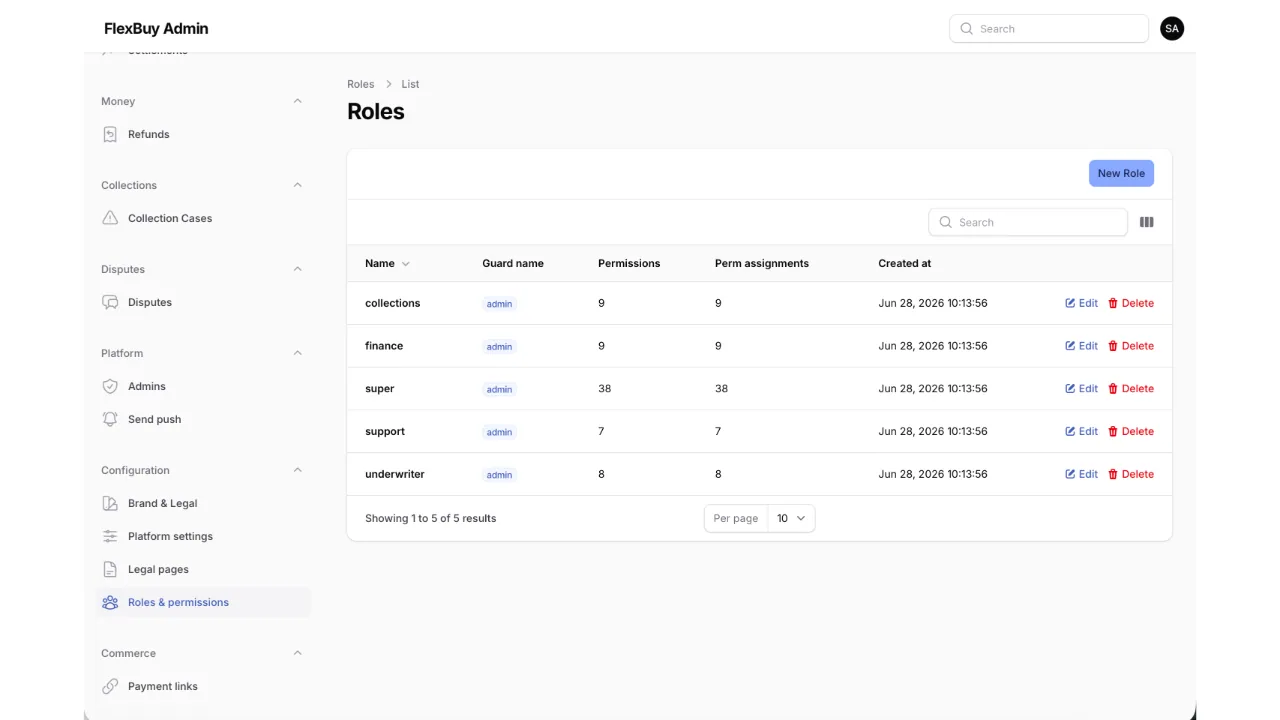Click the Legal pages document icon
Screen dimensions: 1280x720
pos(110,569)
